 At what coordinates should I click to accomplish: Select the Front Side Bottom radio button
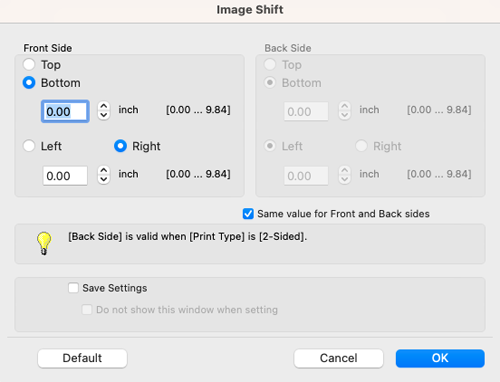point(29,83)
